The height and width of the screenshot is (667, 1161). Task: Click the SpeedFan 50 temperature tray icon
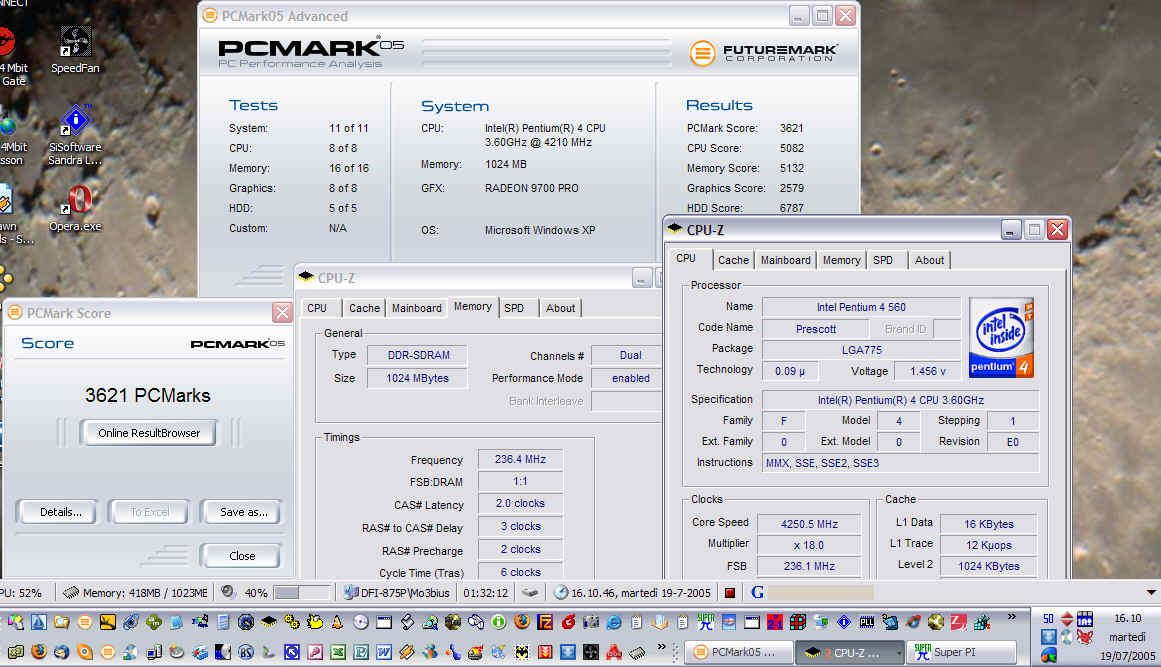(x=1048, y=619)
